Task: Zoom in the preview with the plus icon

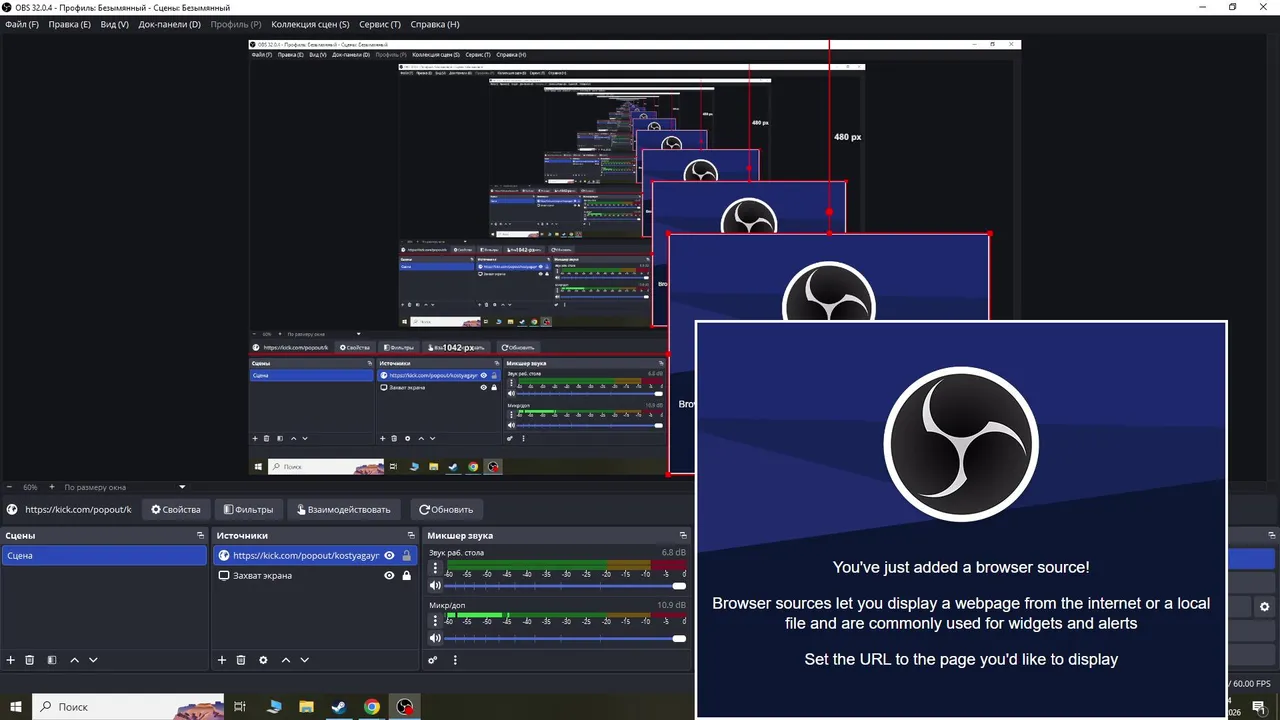Action: 52,487
